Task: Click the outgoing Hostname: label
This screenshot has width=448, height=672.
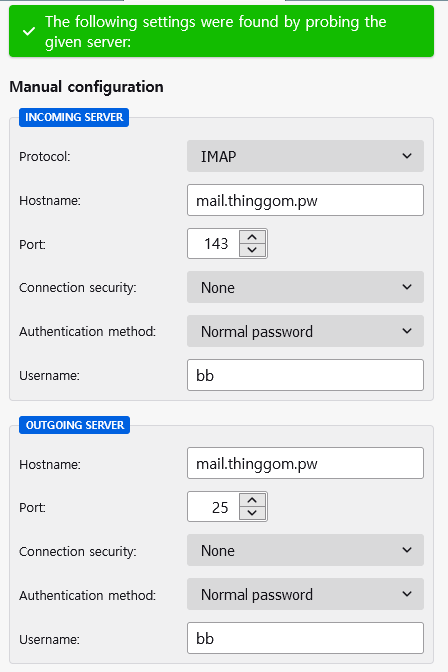Action: pos(50,464)
